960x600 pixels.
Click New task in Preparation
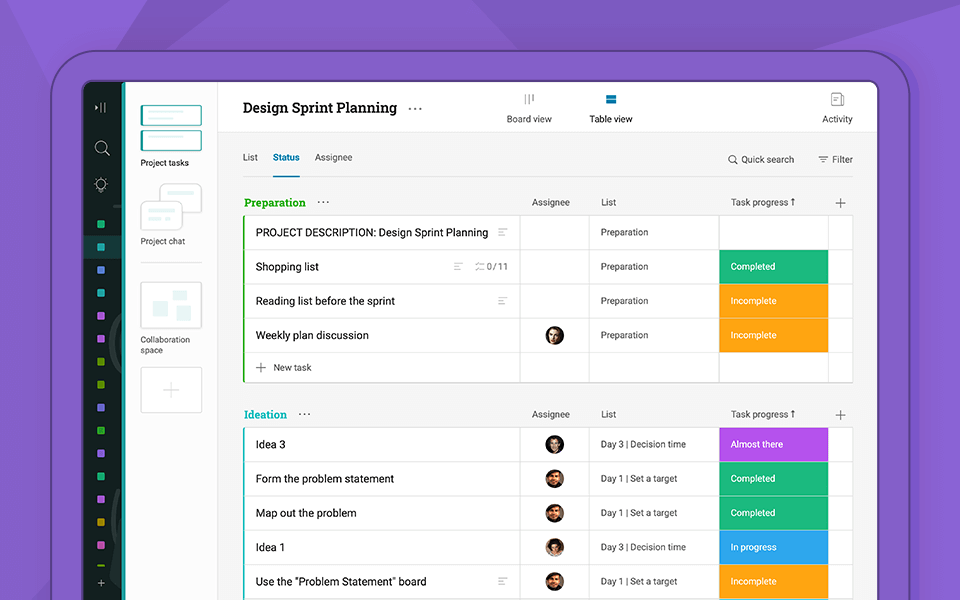point(283,367)
